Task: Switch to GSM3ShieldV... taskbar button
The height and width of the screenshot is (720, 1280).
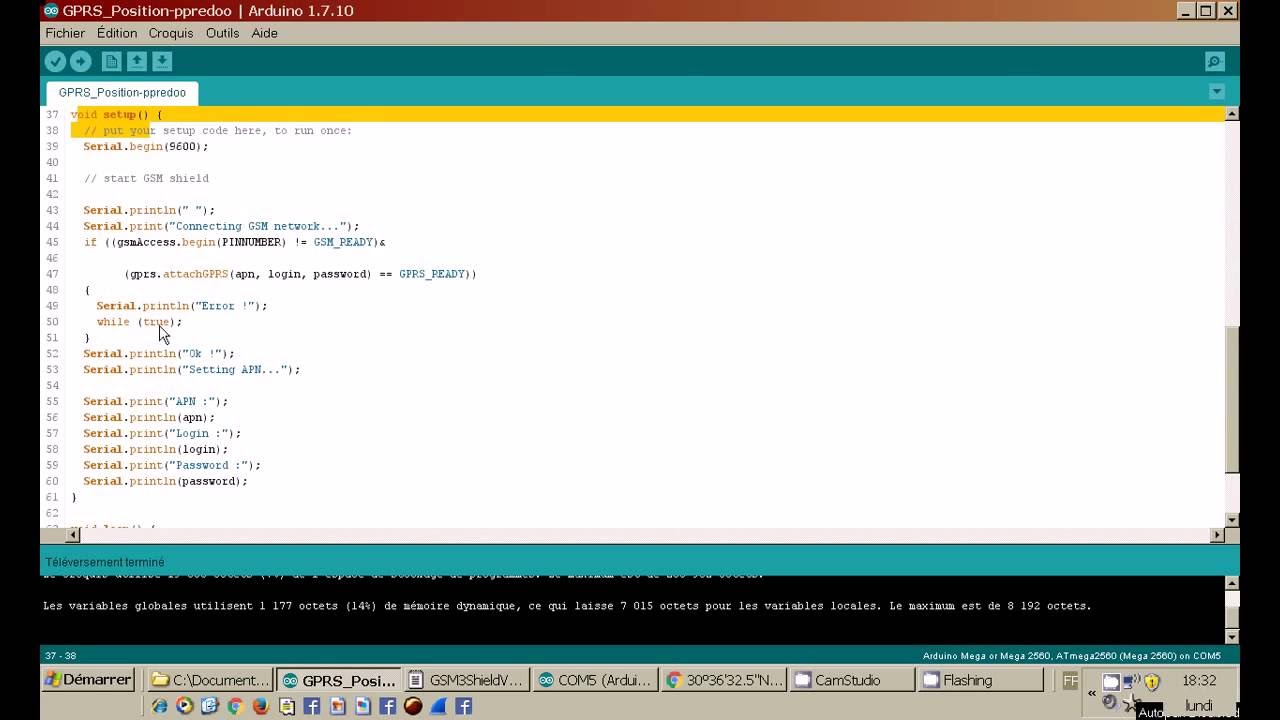Action: (x=466, y=680)
